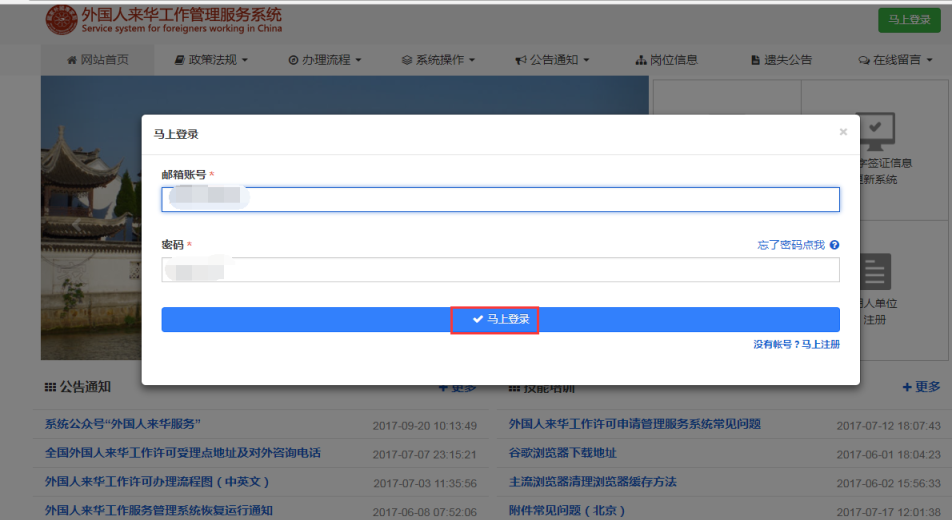Open the 遗失公告 menu item
Screen dimensions: 952x520
click(781, 60)
